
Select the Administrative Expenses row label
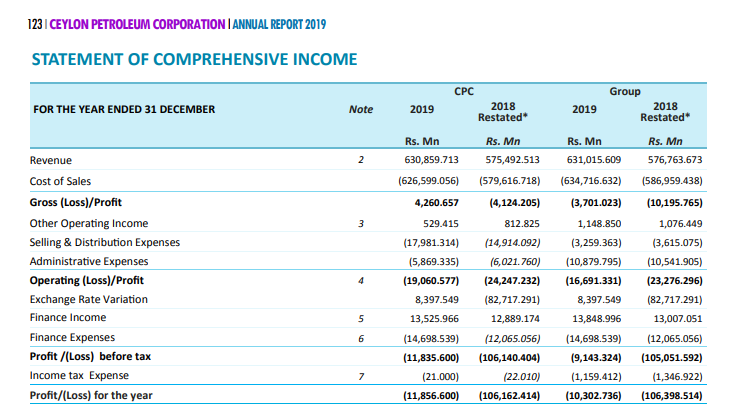(89, 262)
